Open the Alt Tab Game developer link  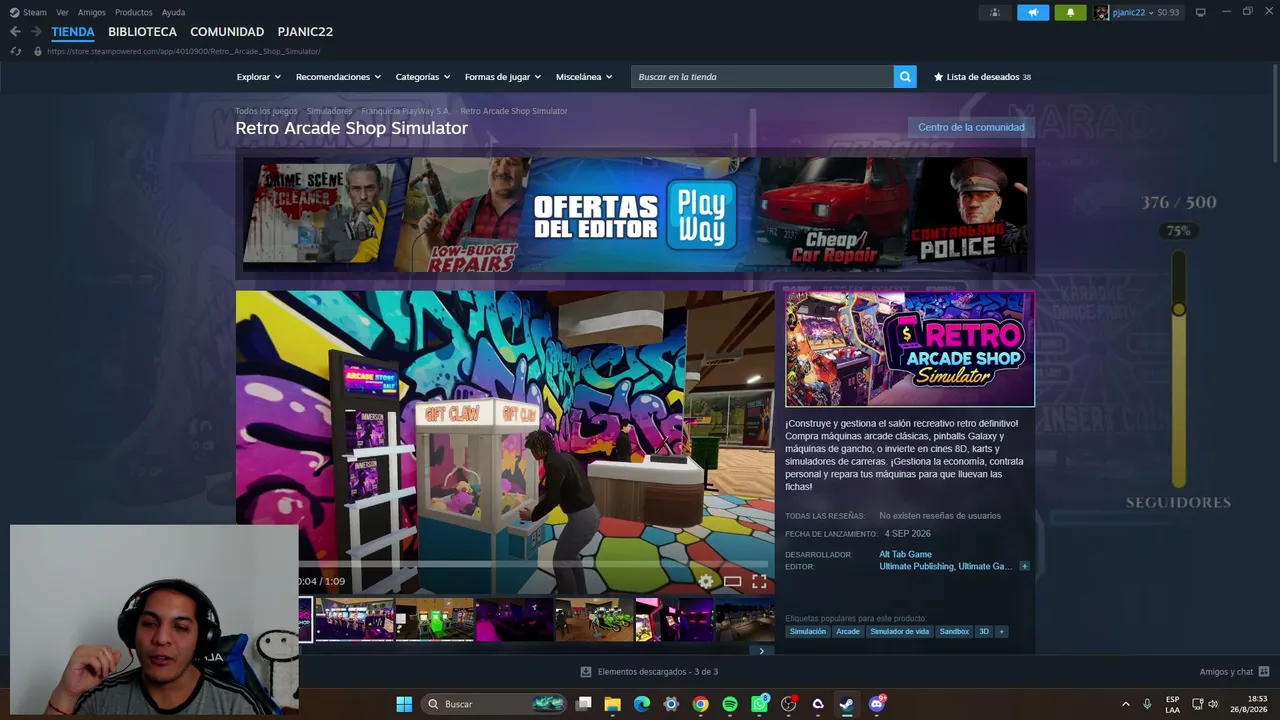[x=905, y=554]
